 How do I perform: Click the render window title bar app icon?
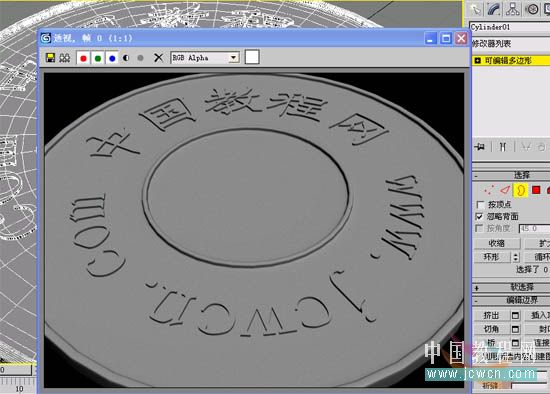[46, 38]
